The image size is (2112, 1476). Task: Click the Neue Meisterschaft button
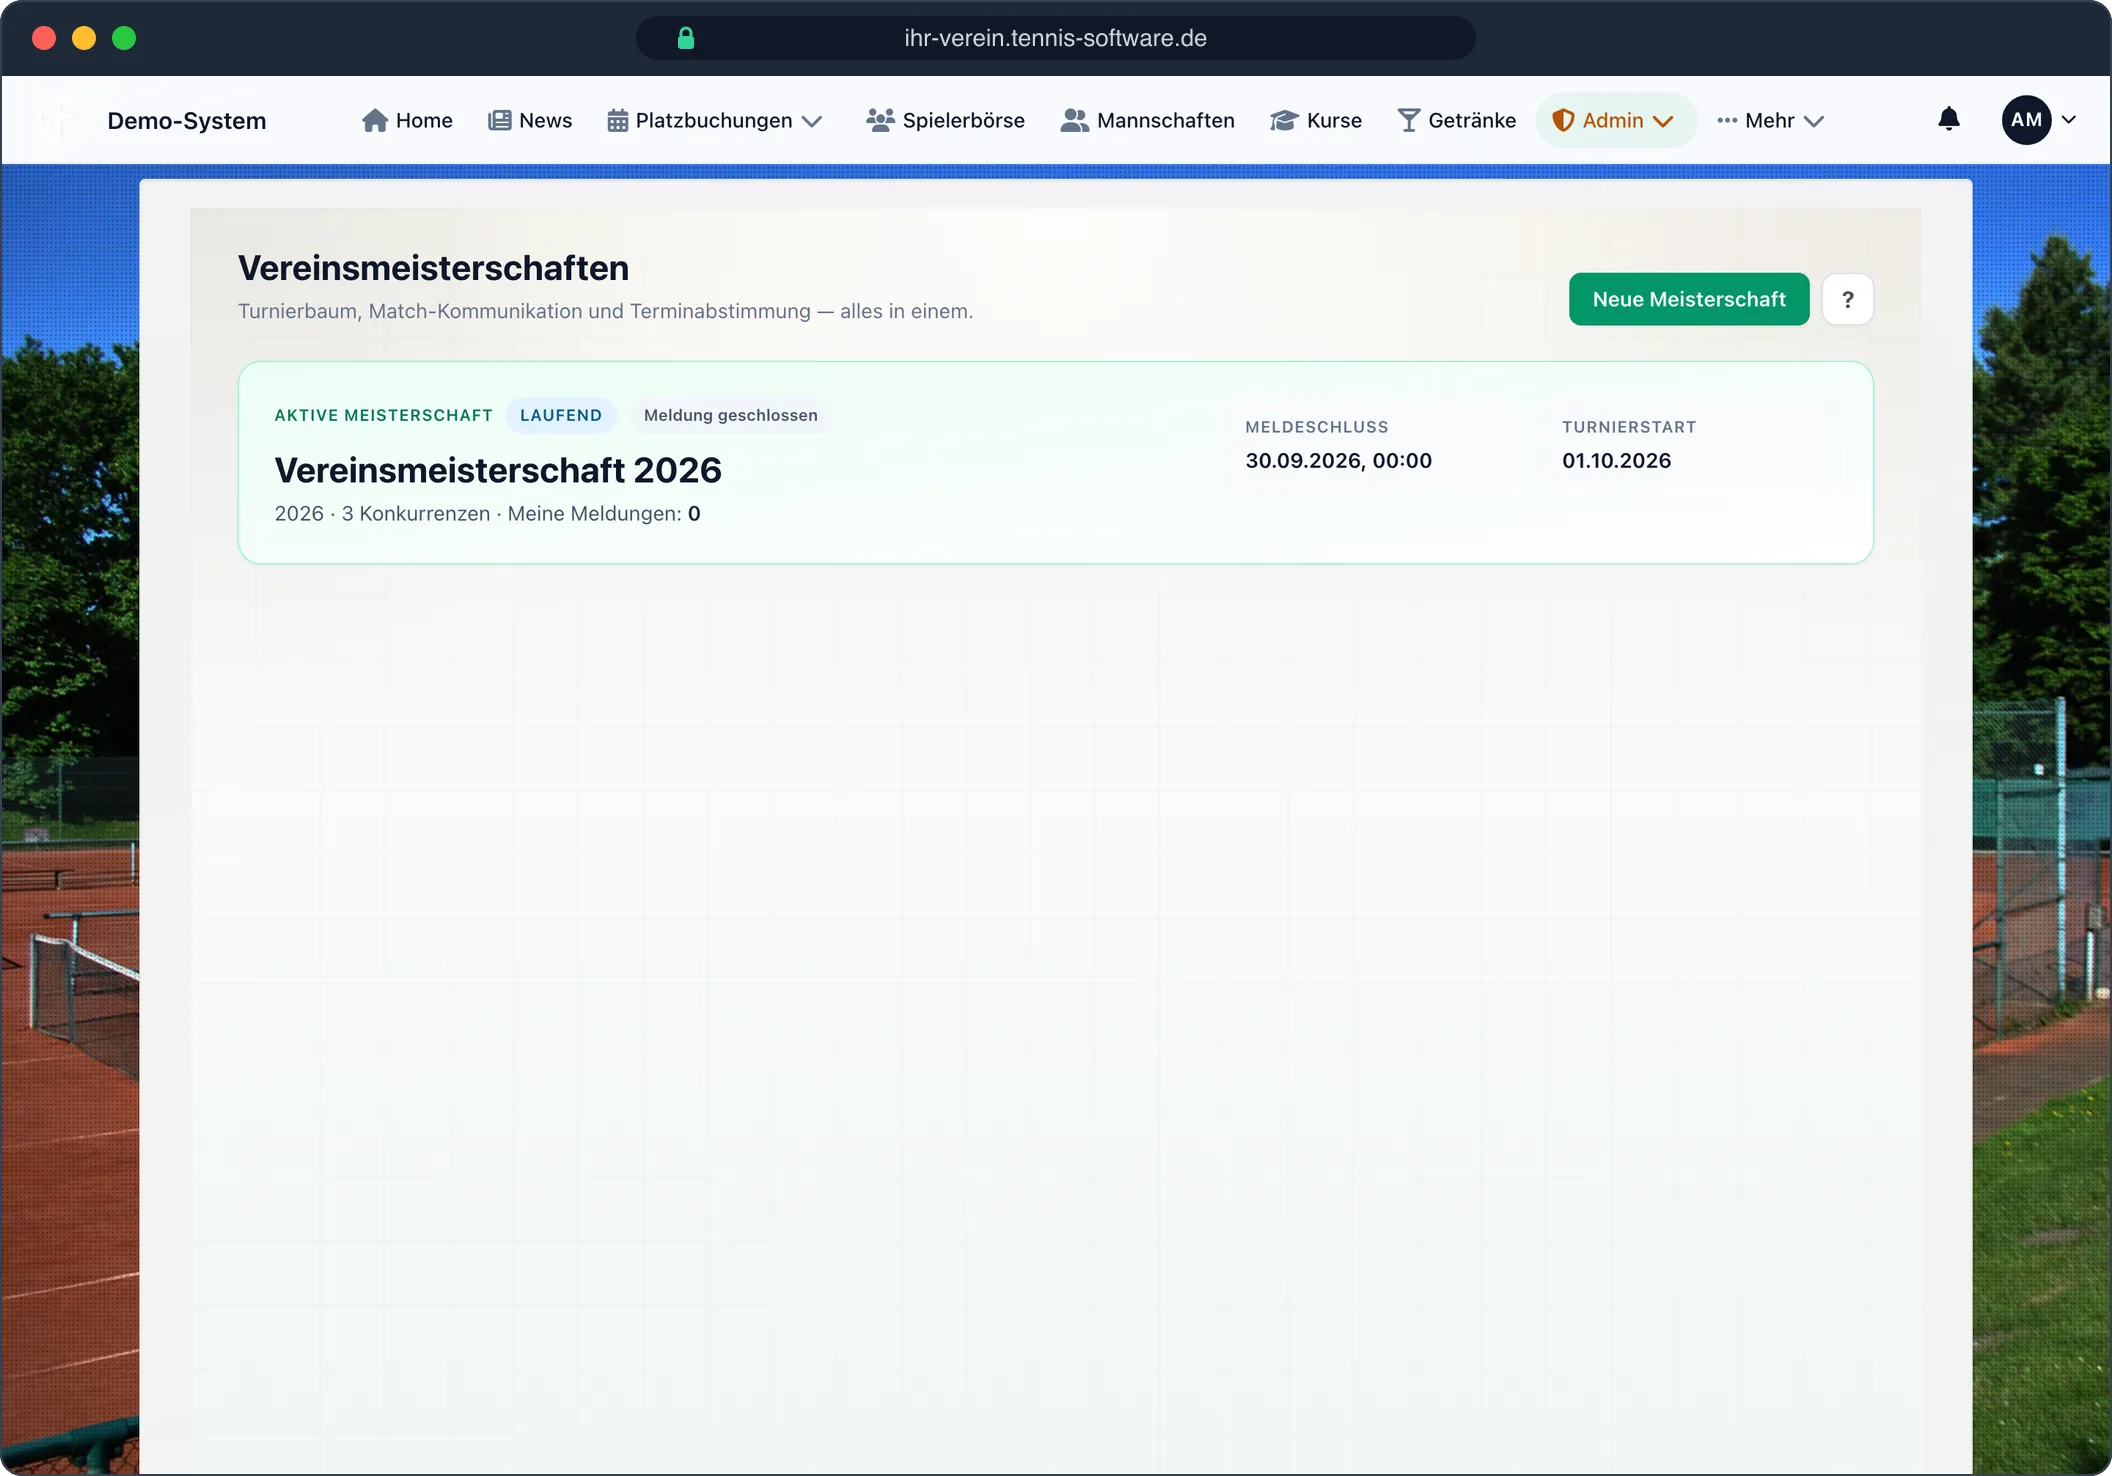coord(1689,299)
